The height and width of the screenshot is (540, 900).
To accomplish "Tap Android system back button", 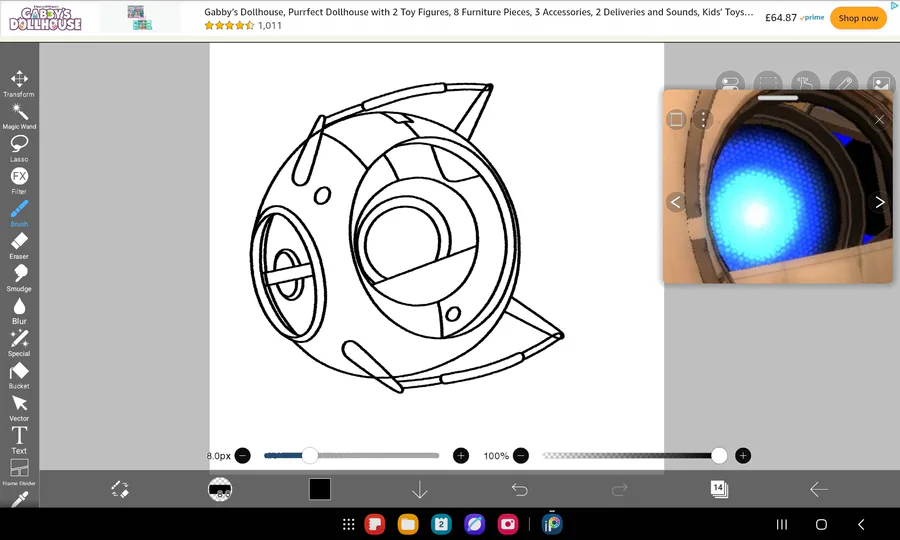I will (861, 524).
